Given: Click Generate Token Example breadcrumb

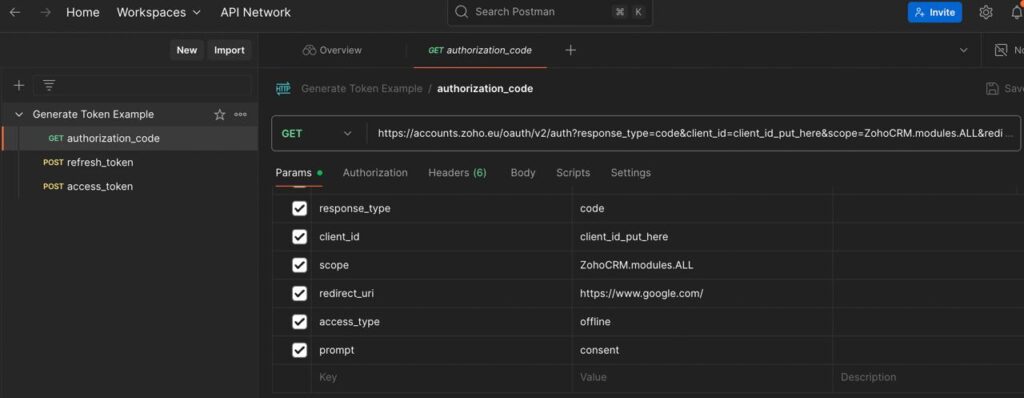Looking at the screenshot, I should coord(361,88).
